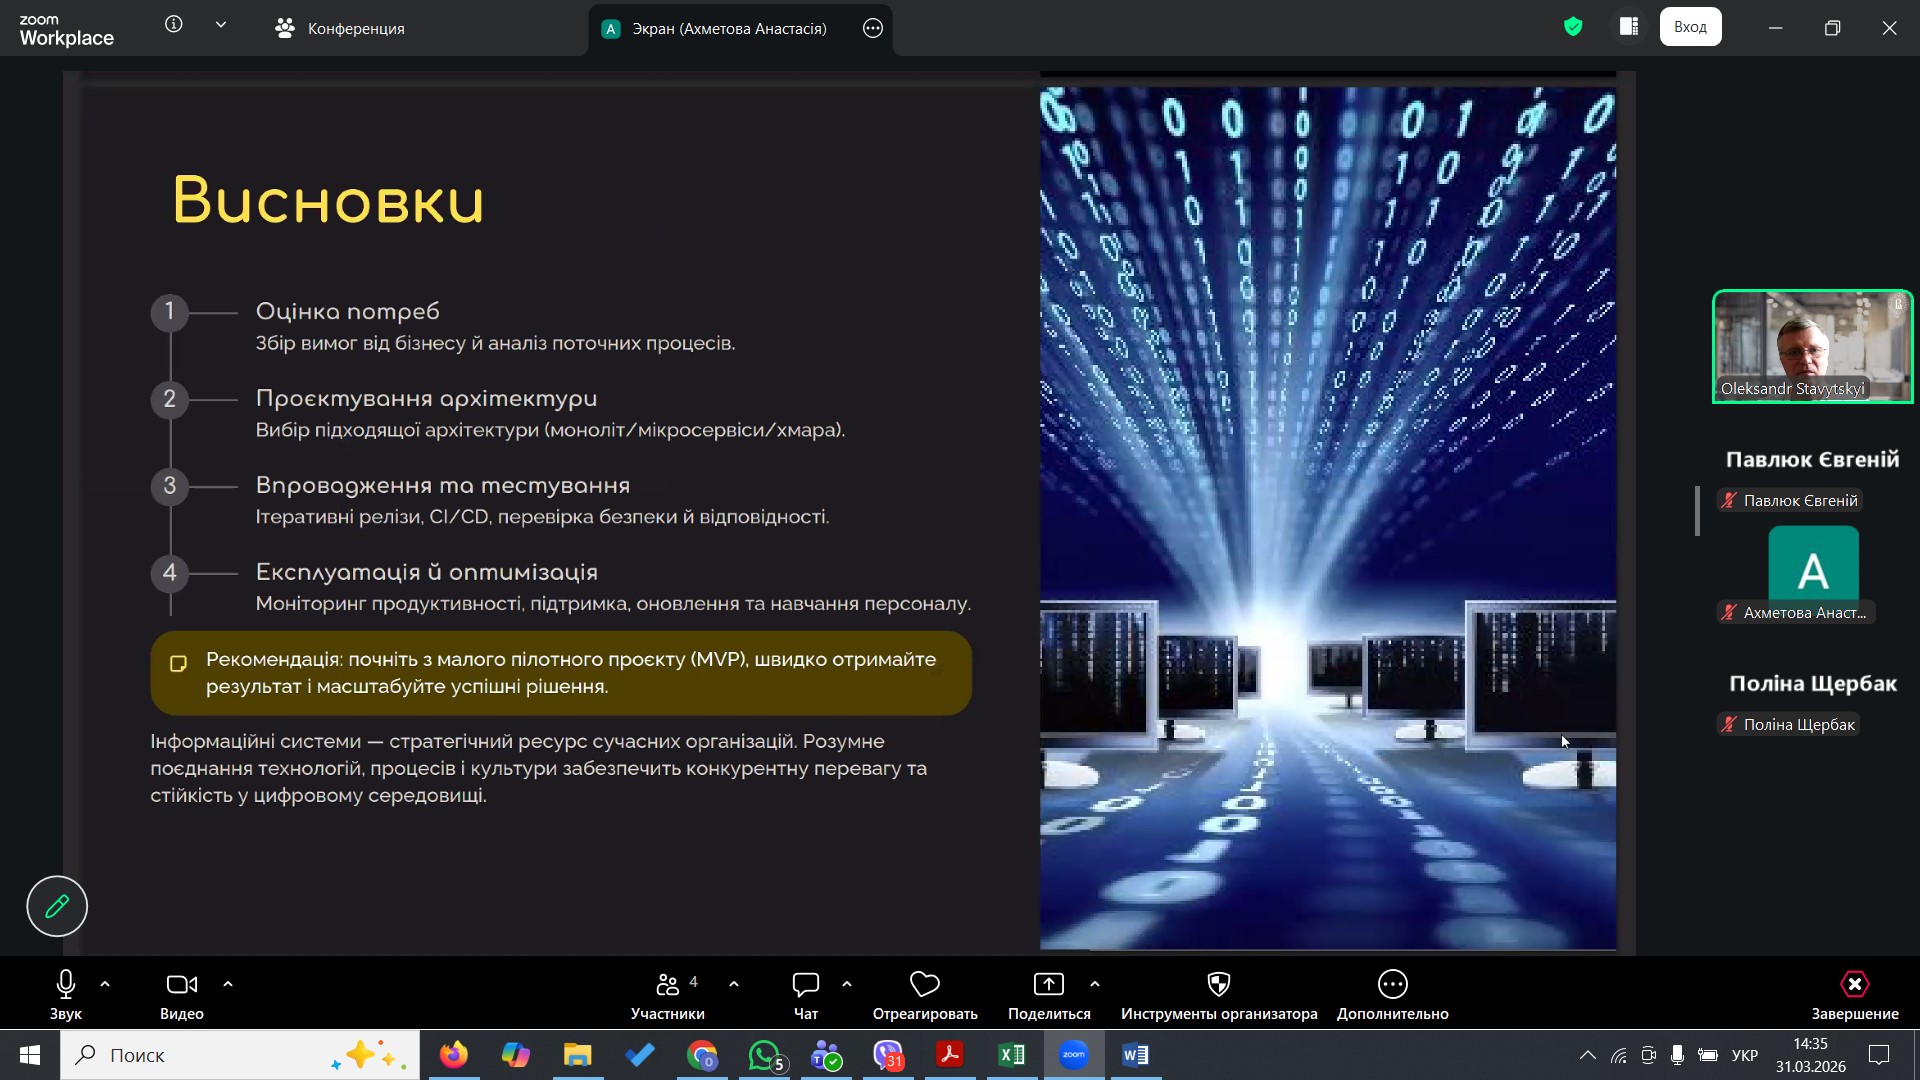Toggle the side panel layout icon
The image size is (1920, 1080).
coord(1629,27)
